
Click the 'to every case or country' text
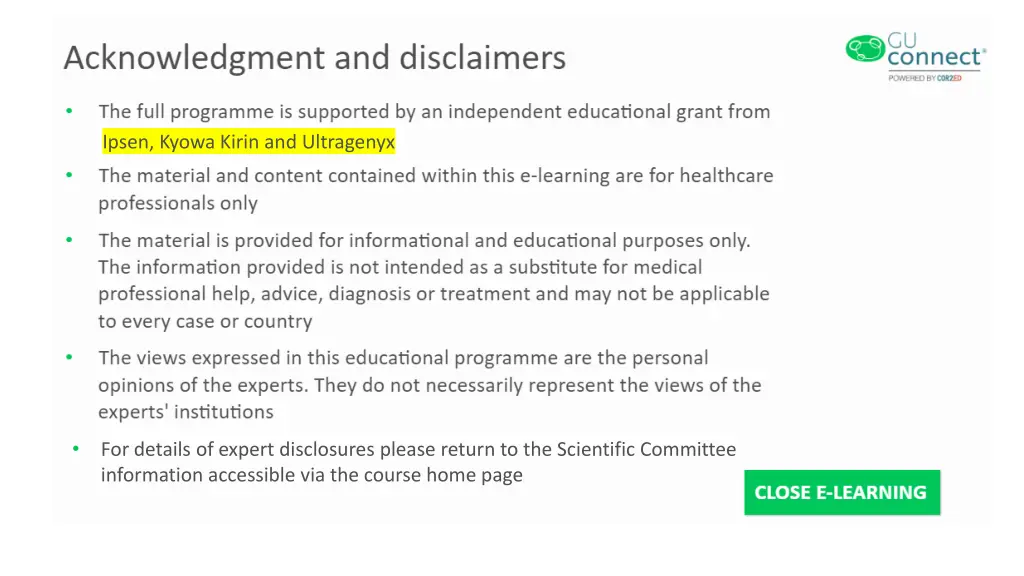(205, 321)
